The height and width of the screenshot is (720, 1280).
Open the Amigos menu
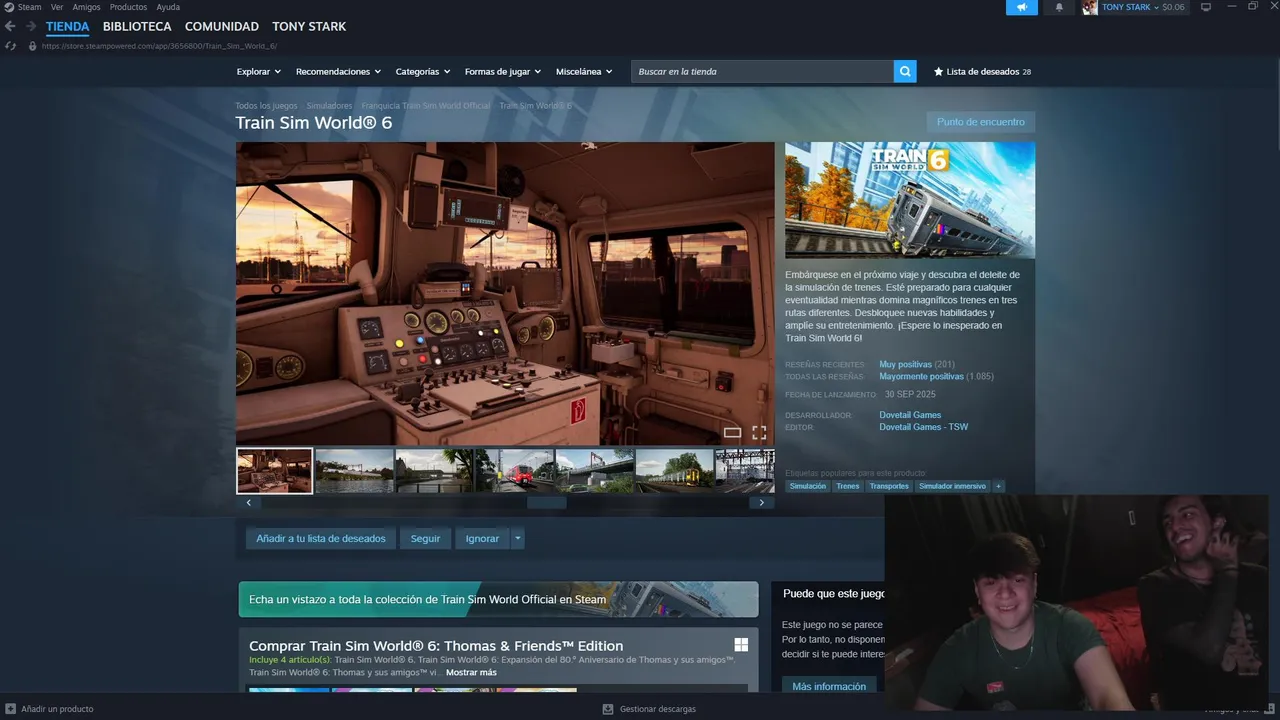tap(86, 7)
